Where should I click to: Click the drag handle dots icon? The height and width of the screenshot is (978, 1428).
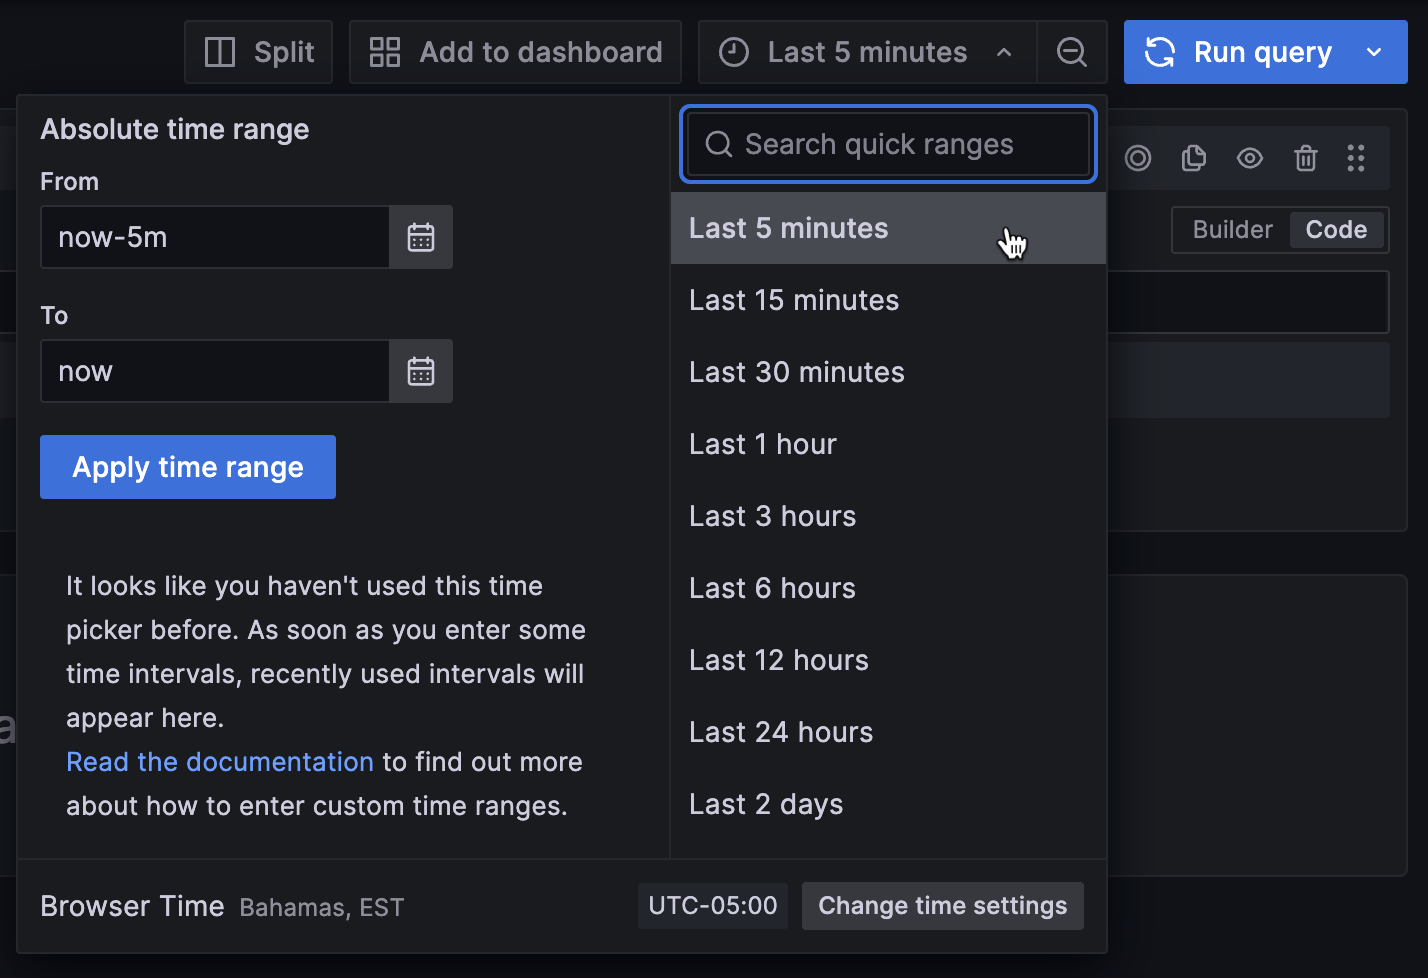point(1356,158)
